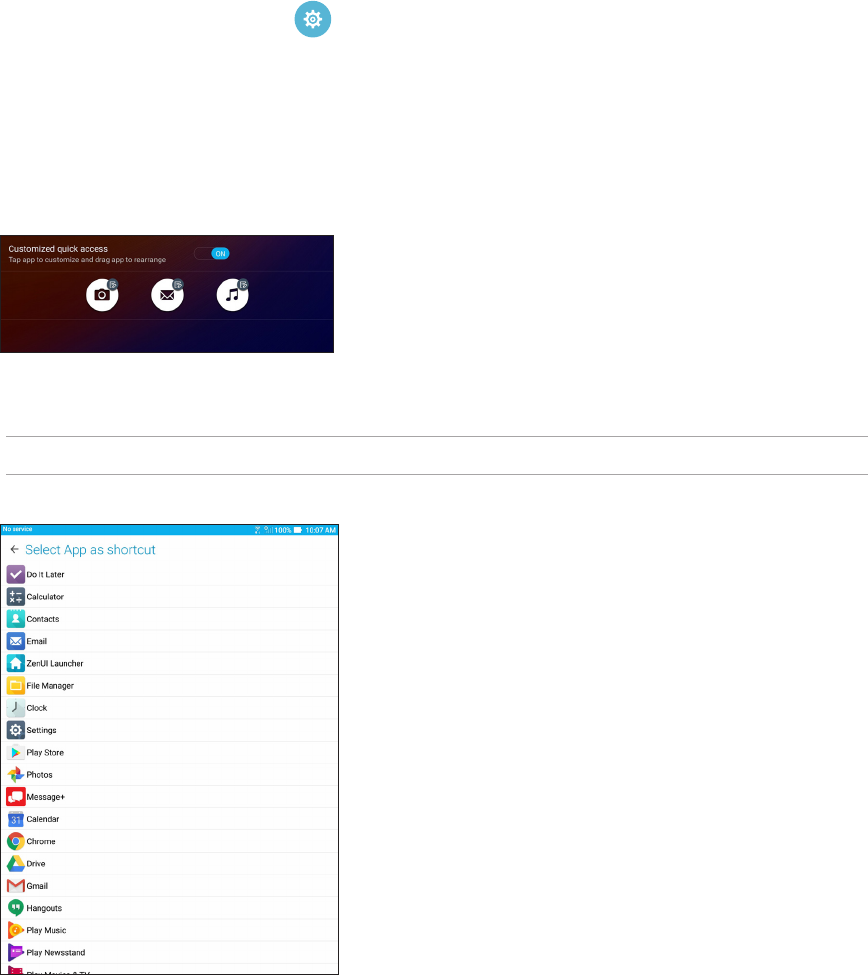Screen dimensions: 868x975
Task: Pick the Contacts app icon
Action: (x=16, y=619)
